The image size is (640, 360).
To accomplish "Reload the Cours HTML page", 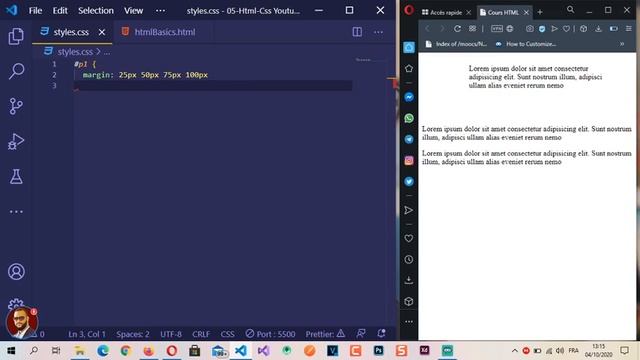I will [x=458, y=29].
